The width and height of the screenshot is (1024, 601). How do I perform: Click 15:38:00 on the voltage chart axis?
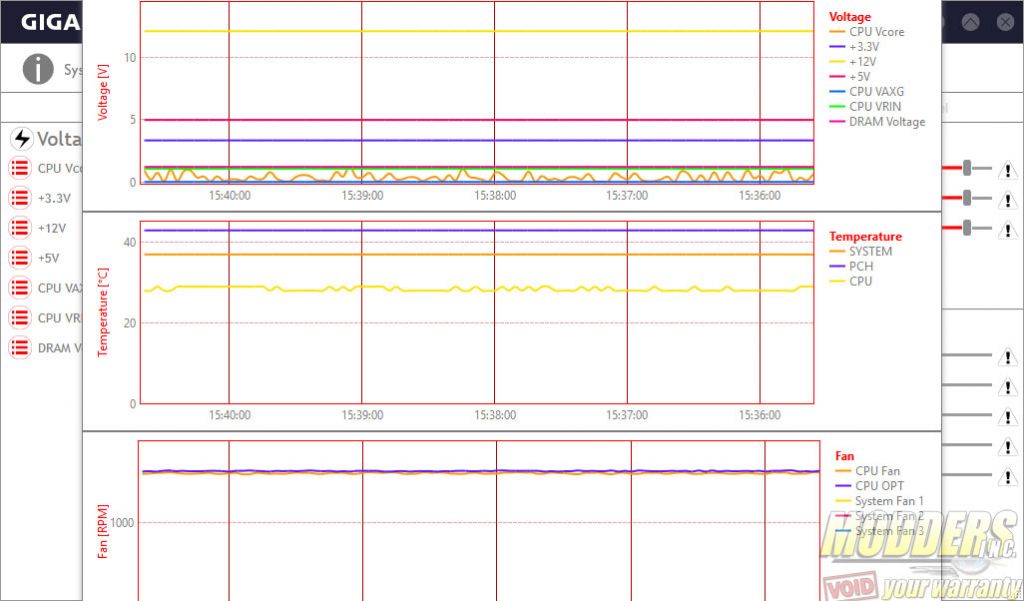point(495,195)
